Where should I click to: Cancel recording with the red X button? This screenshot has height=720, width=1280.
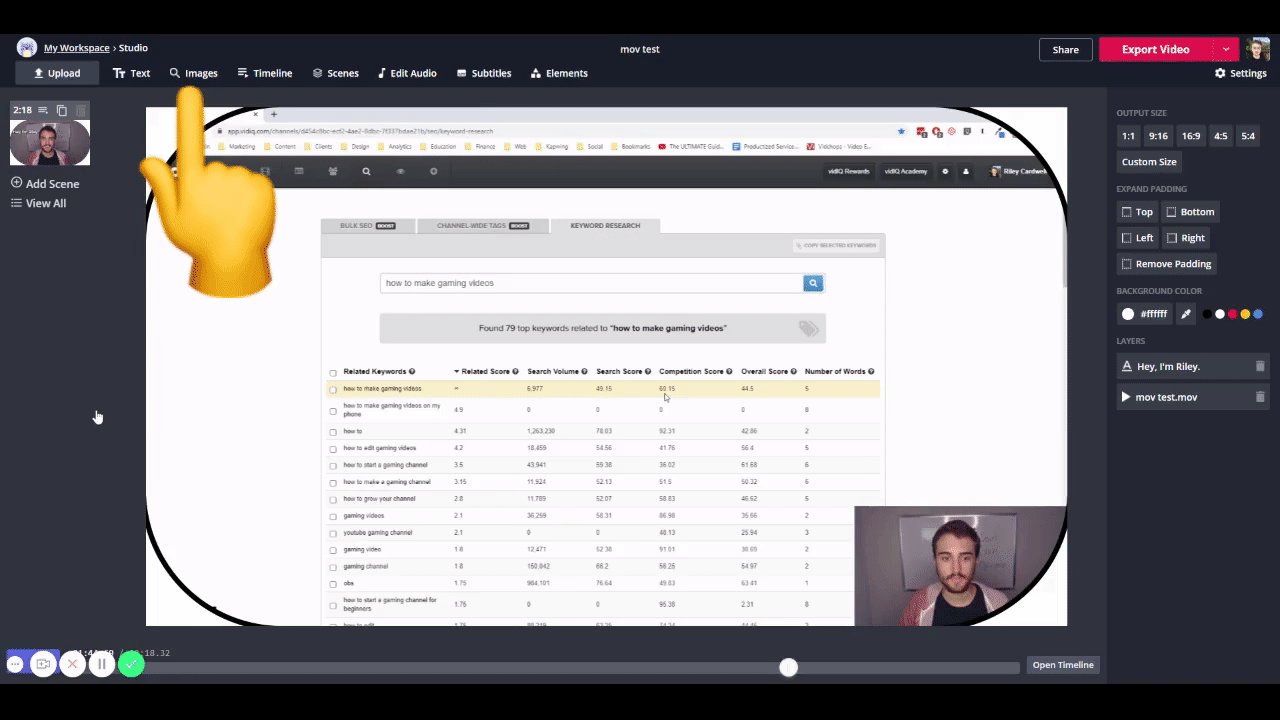[72, 663]
